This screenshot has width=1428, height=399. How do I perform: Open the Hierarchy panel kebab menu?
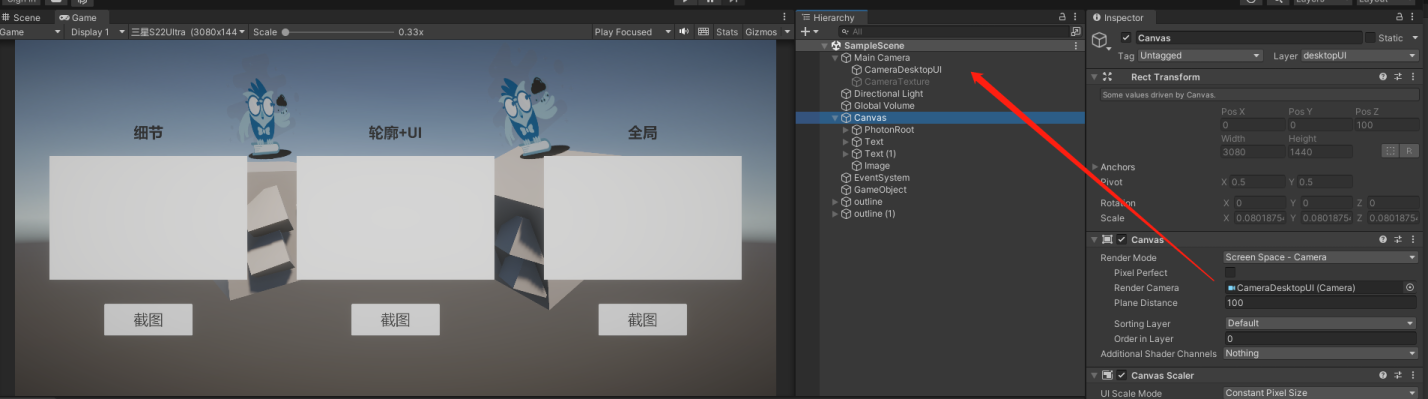coord(1076,18)
